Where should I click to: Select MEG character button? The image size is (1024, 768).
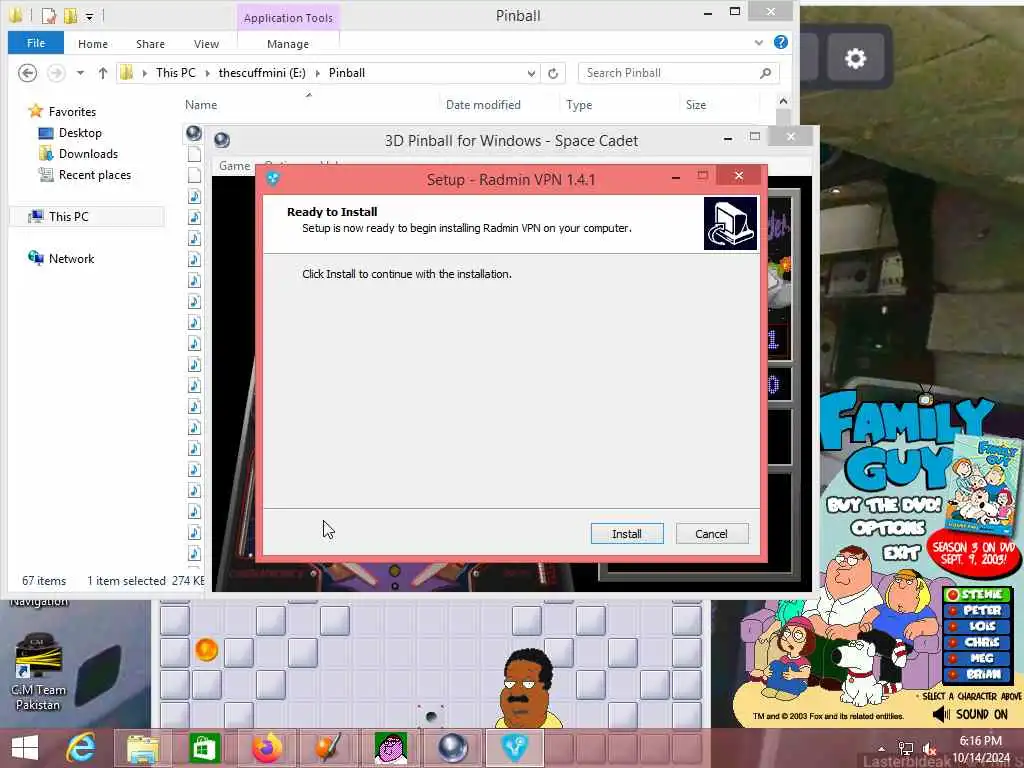(978, 658)
